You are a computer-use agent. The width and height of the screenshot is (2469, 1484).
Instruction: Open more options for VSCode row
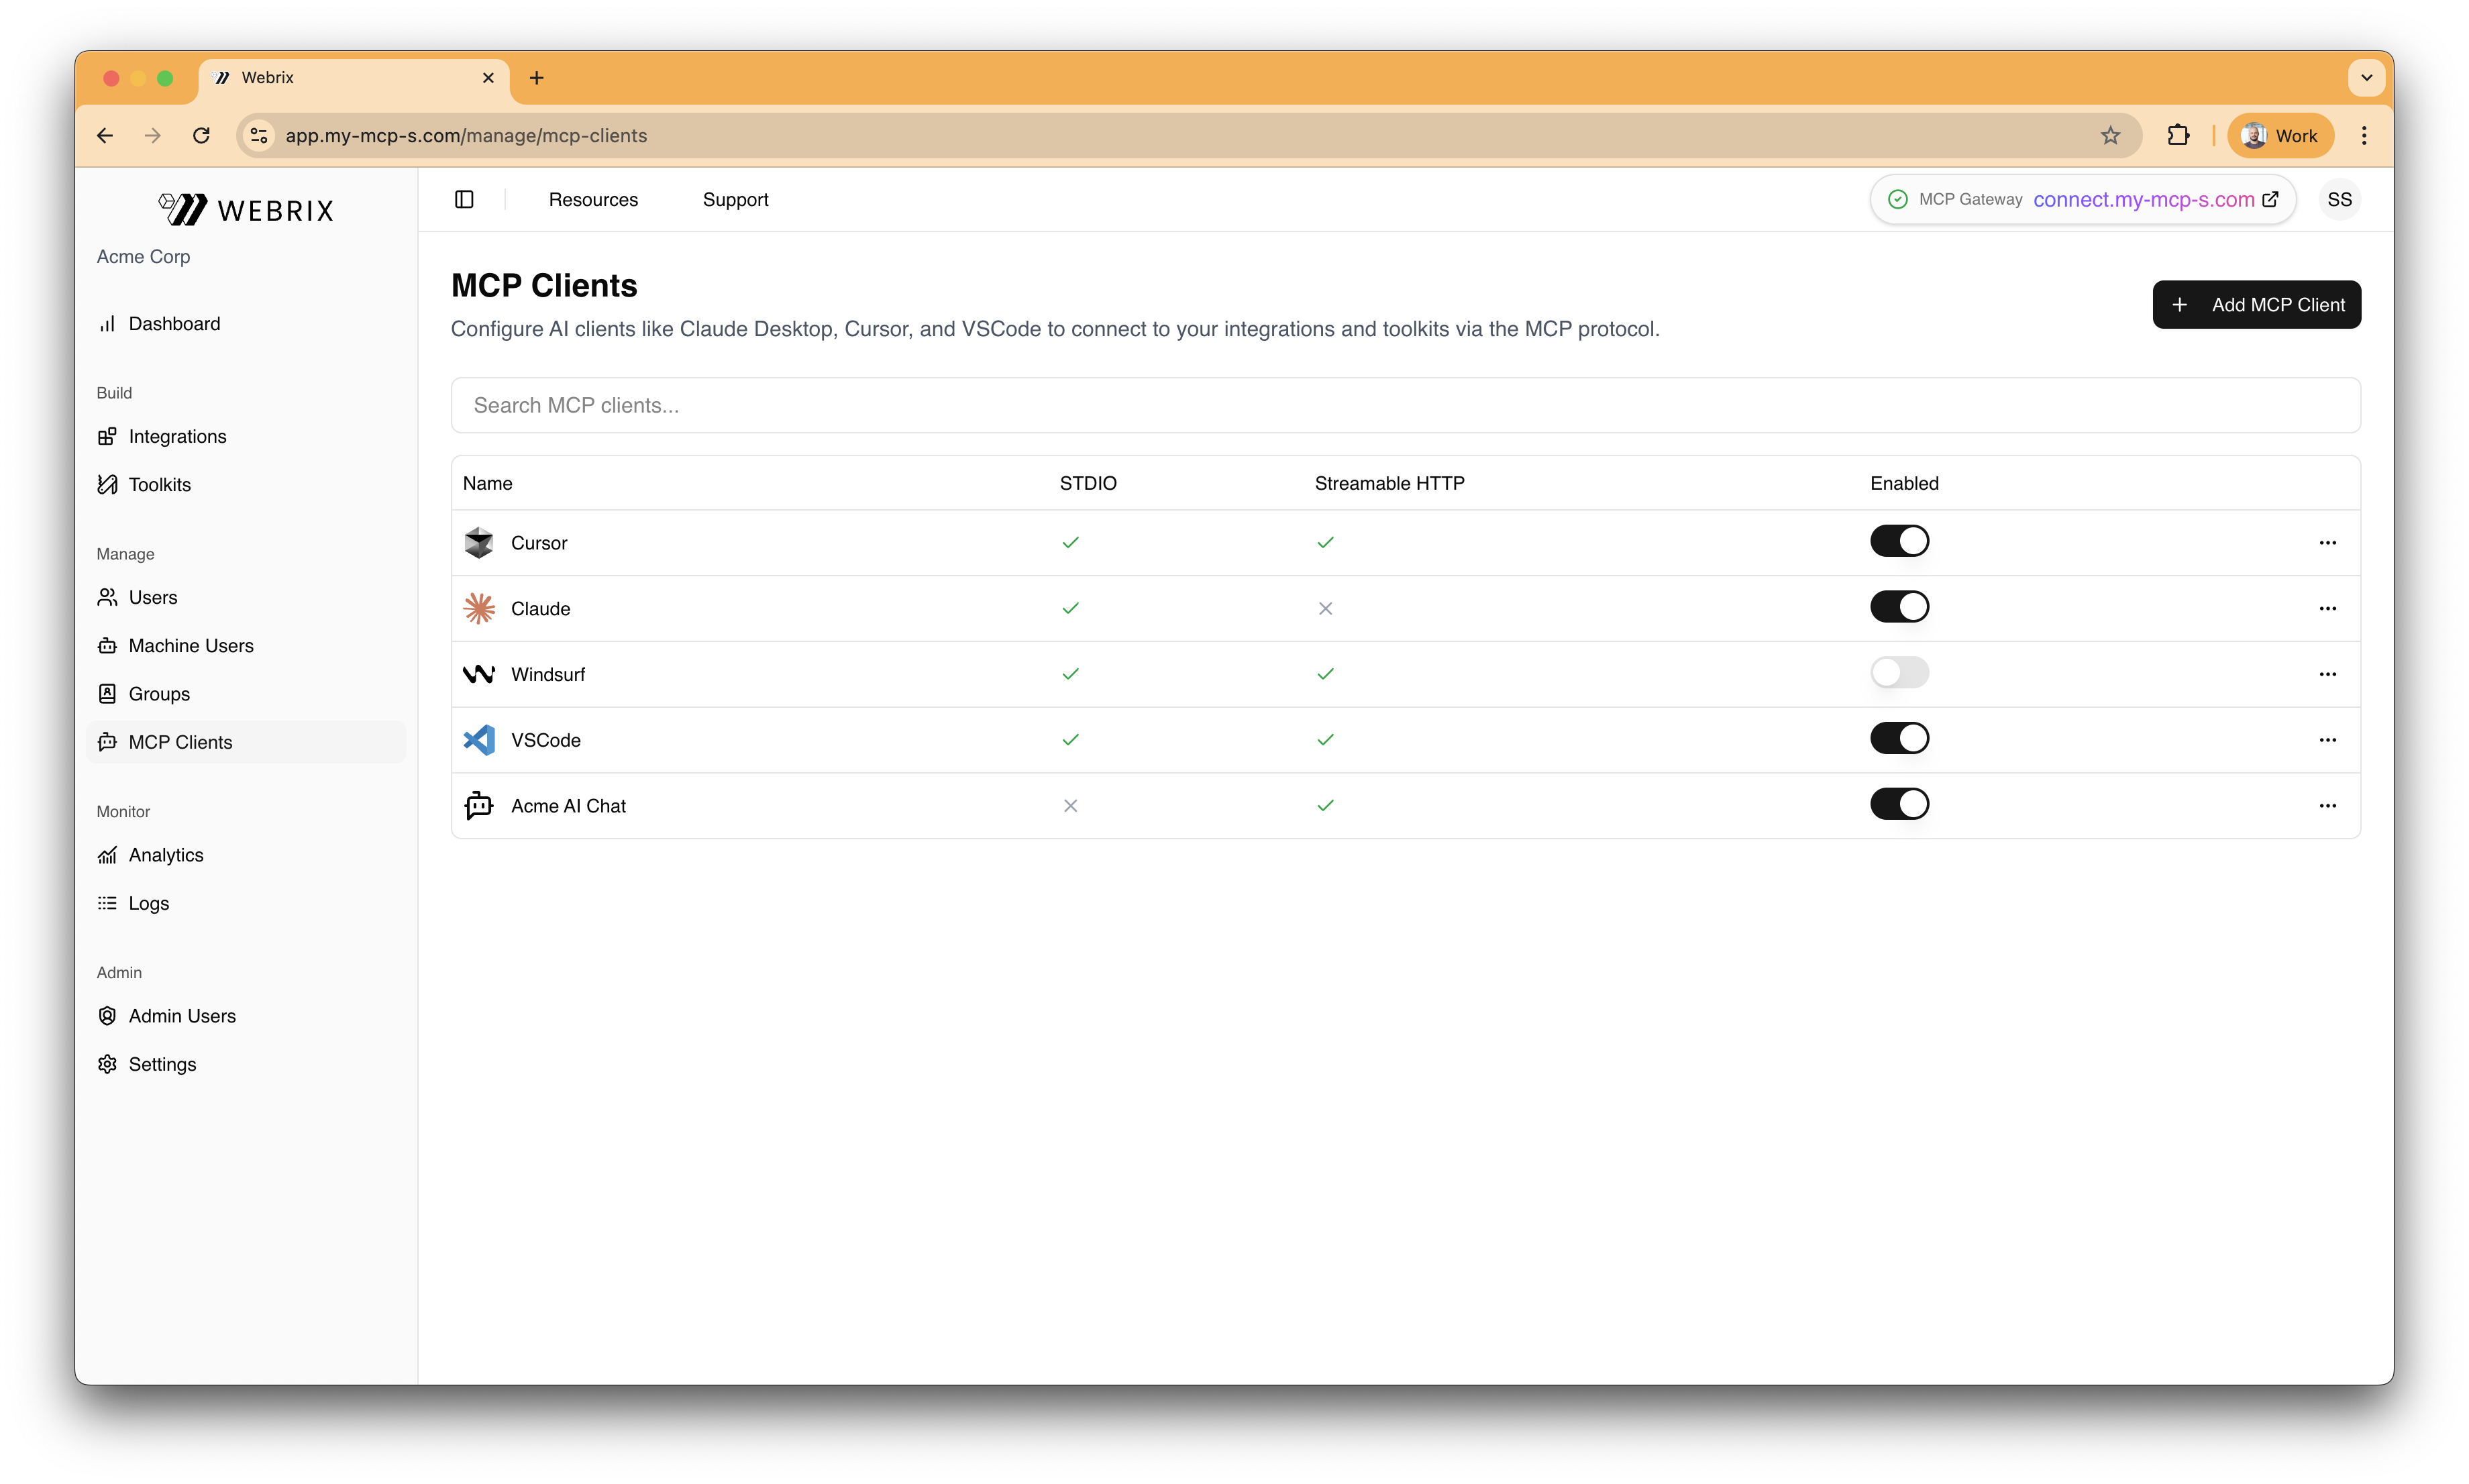(2327, 740)
